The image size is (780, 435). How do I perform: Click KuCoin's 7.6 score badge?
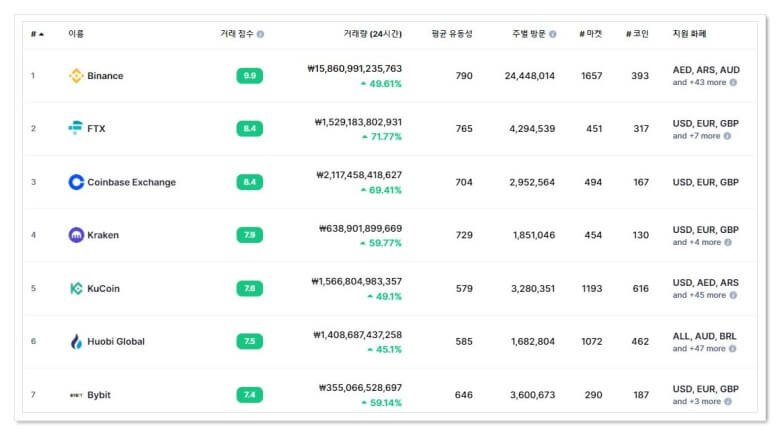tap(250, 289)
